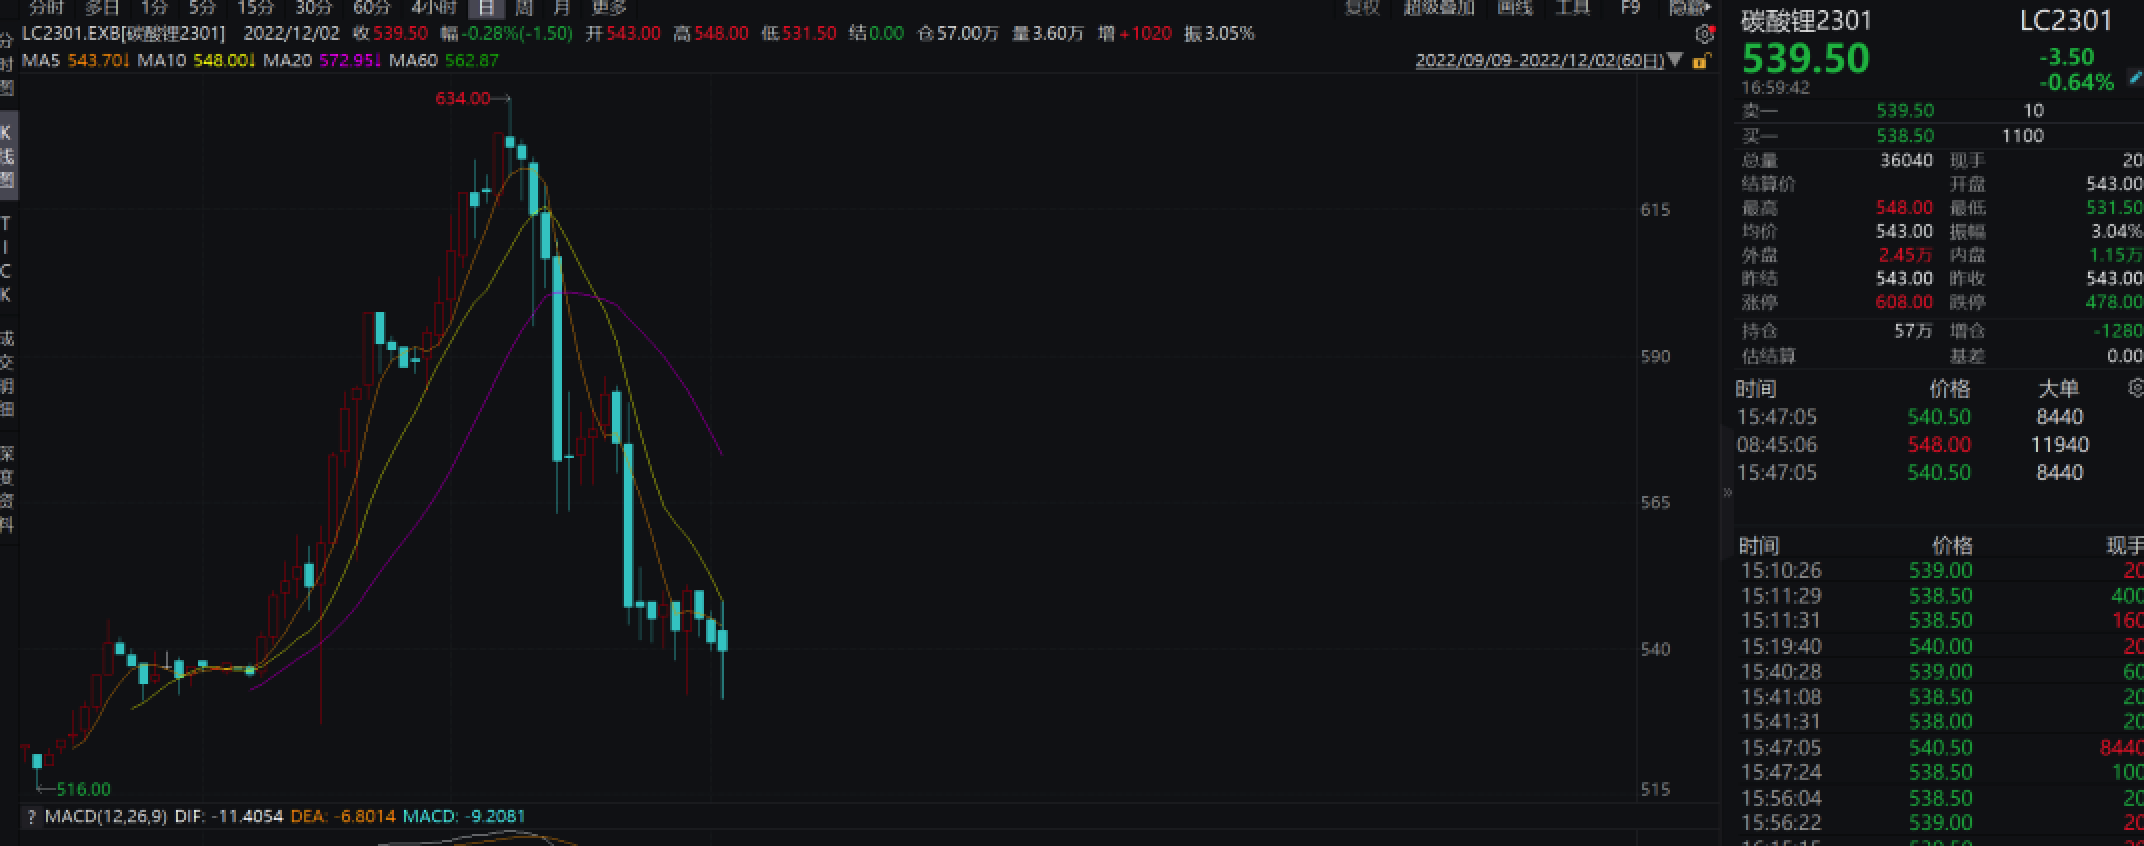
Task: Open the TICK view in left sidebar
Action: [7, 258]
